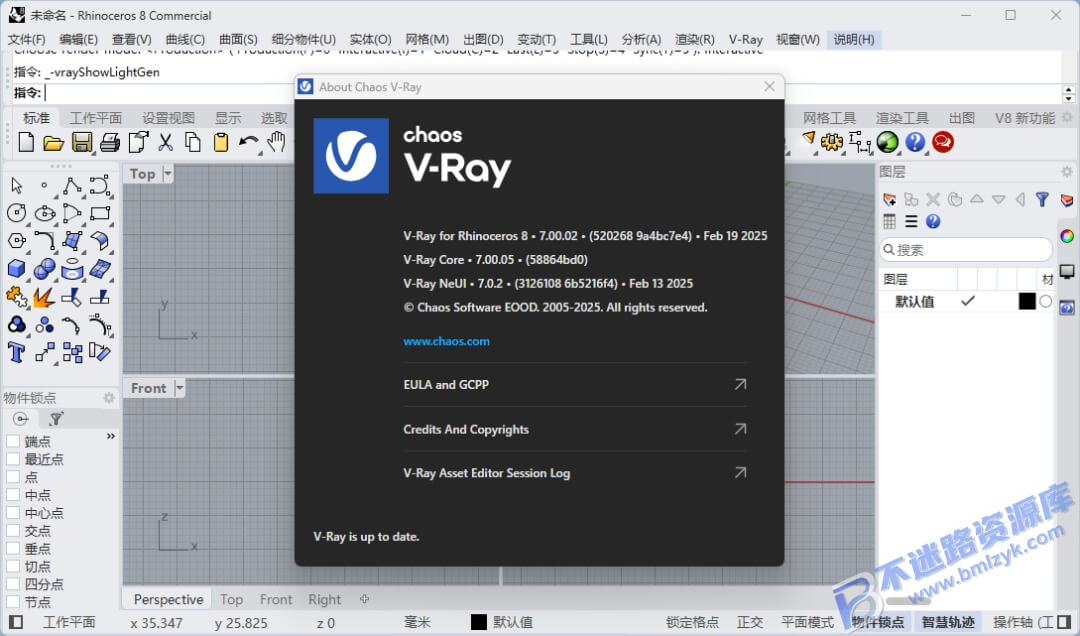
Task: Toggle the 端点 osnap checkbox
Action: tap(12, 442)
